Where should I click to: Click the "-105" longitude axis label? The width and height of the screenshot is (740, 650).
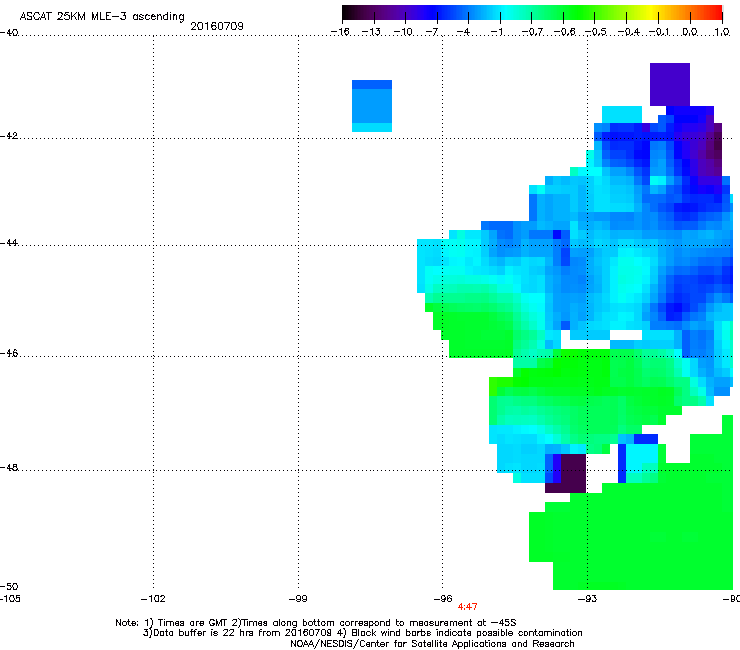click(x=9, y=599)
